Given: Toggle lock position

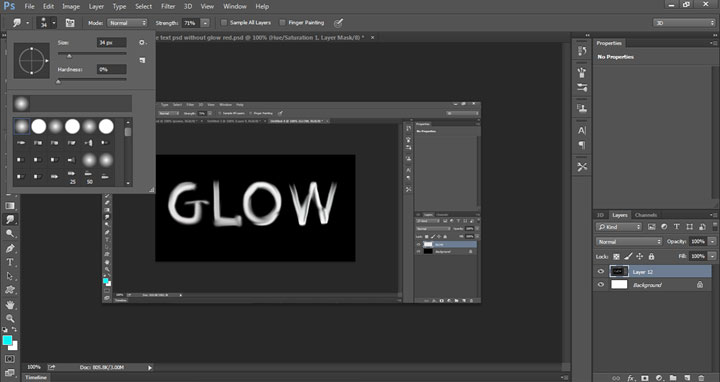Looking at the screenshot, I should 640,257.
